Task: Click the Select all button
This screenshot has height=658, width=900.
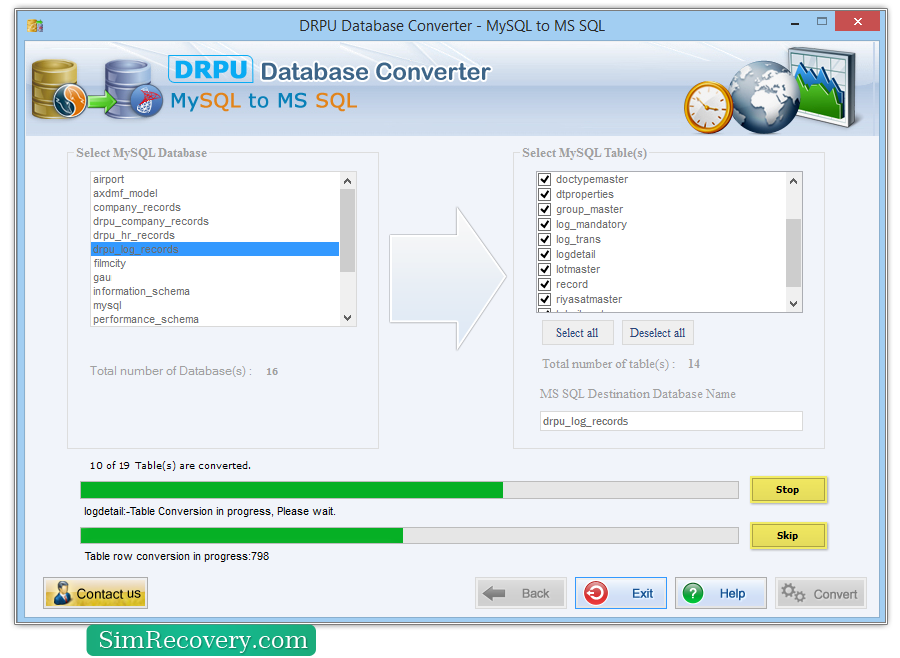Action: (577, 332)
